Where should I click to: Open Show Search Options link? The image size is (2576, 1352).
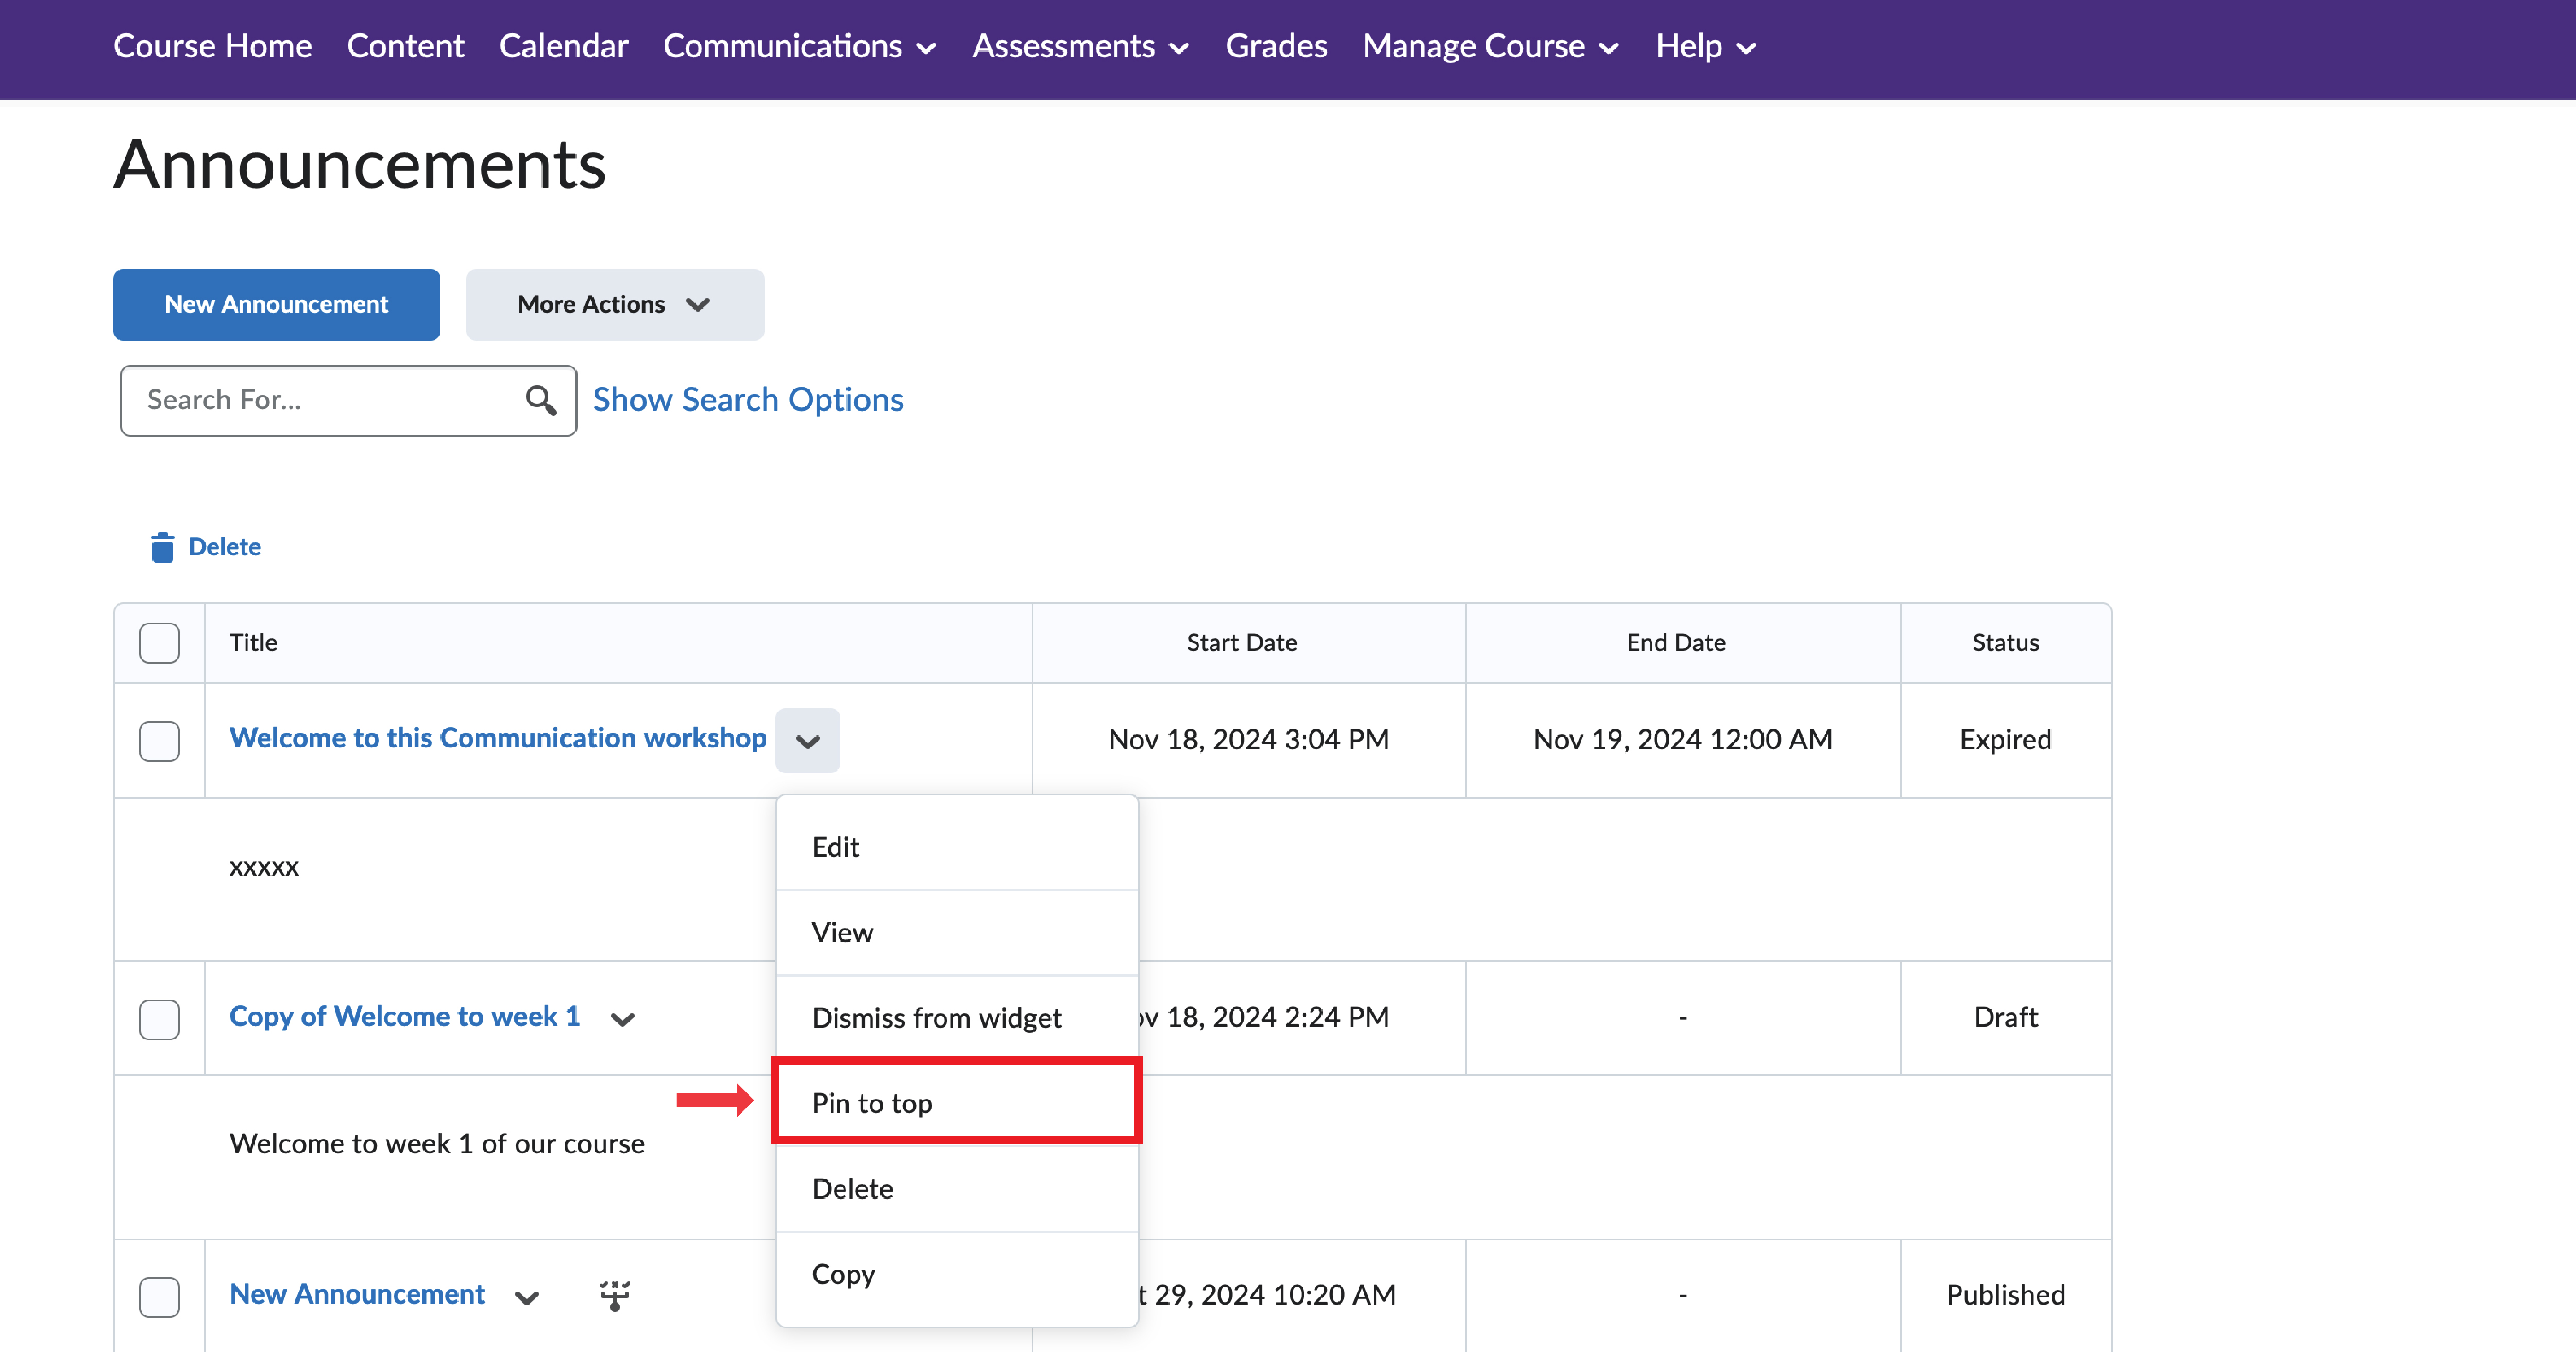click(x=747, y=400)
